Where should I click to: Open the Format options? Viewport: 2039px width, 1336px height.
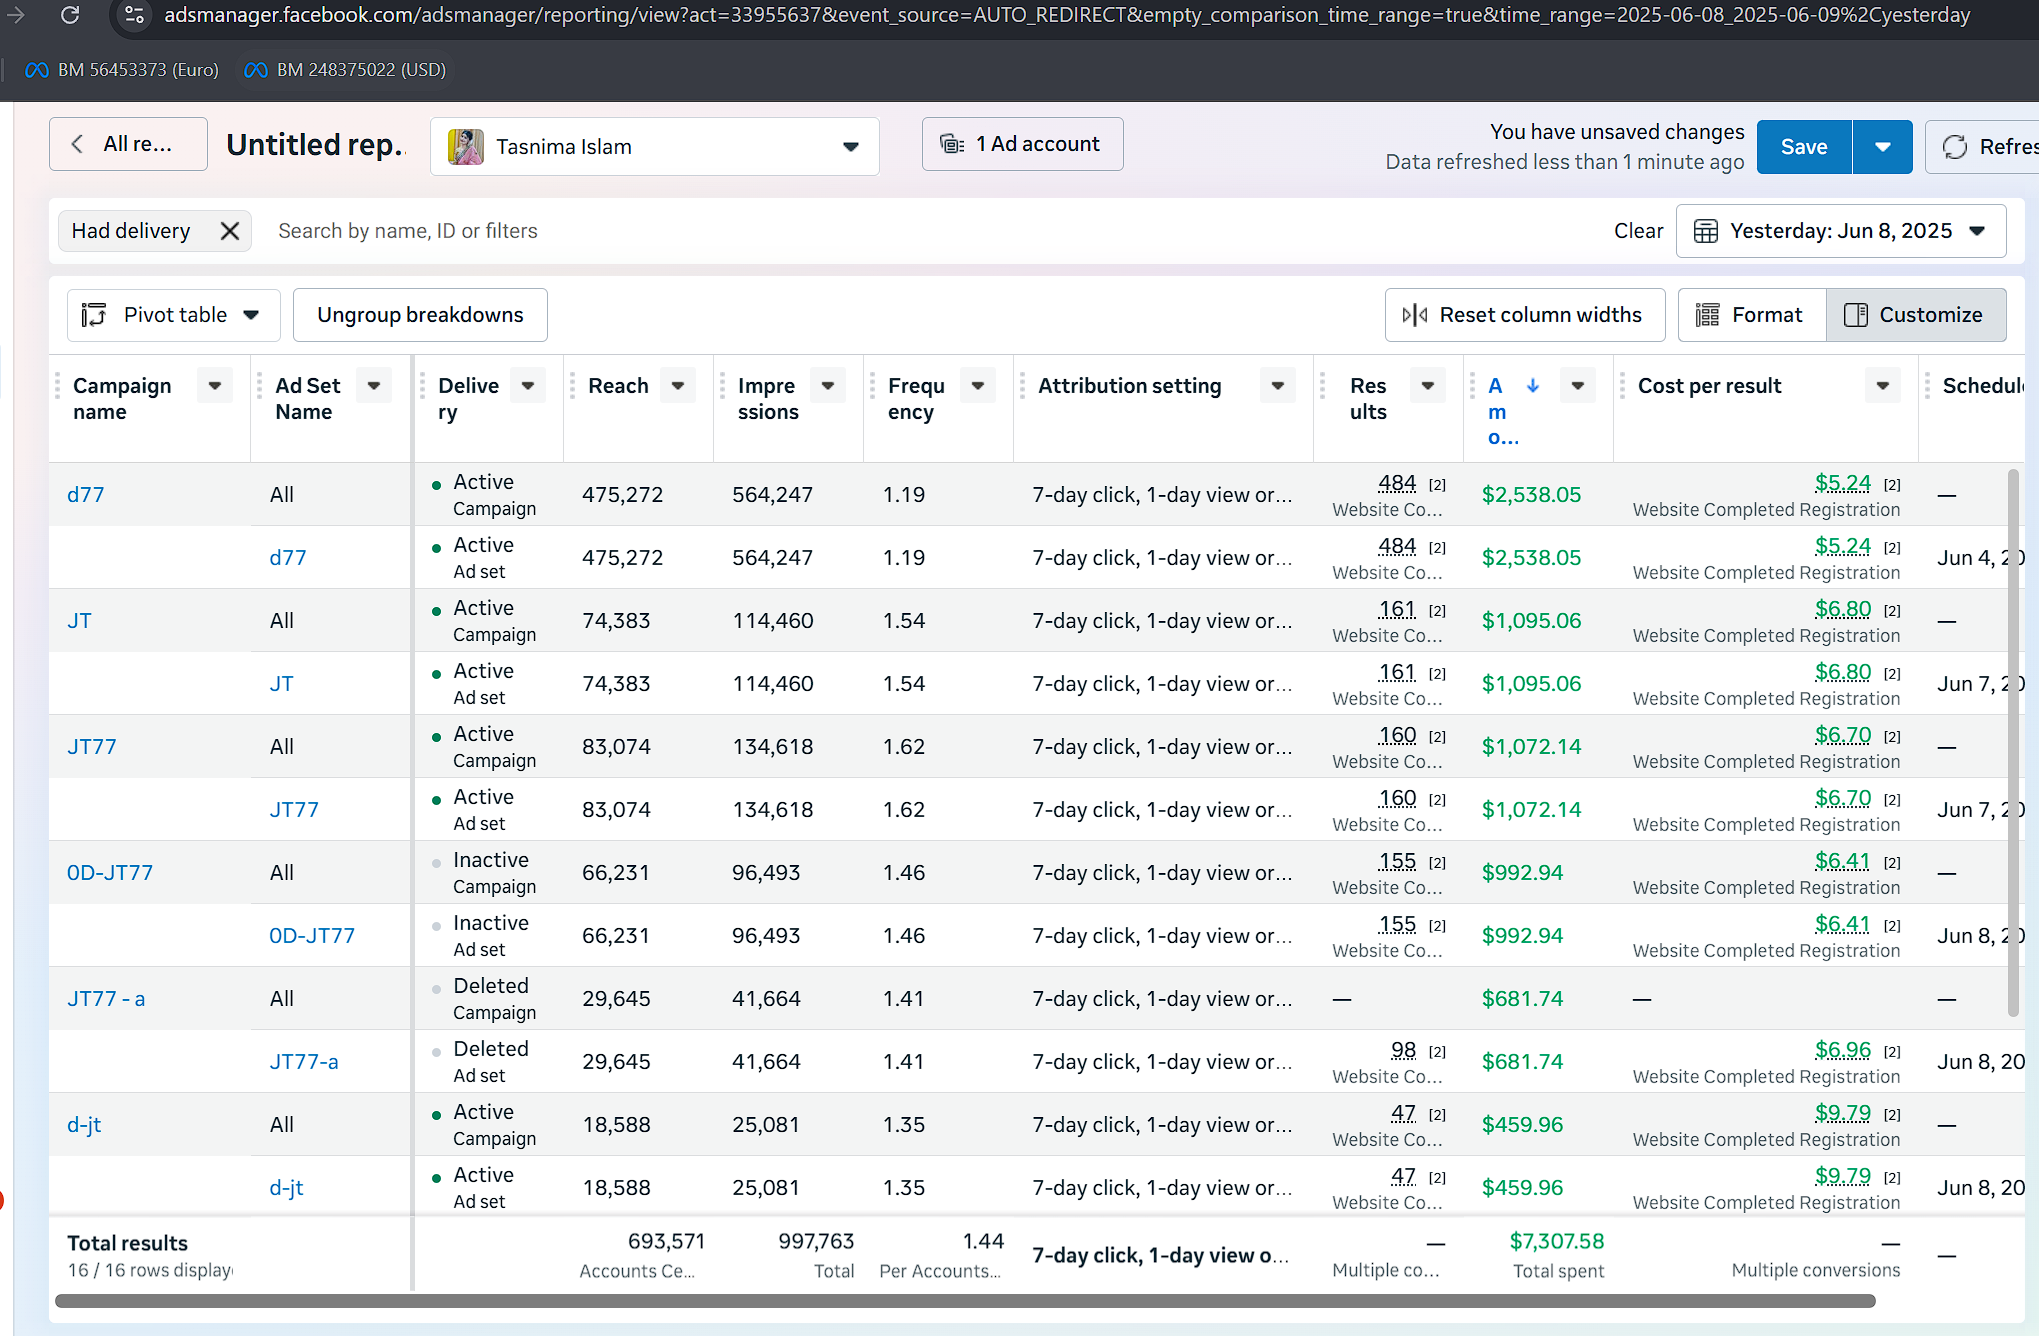pyautogui.click(x=1752, y=315)
